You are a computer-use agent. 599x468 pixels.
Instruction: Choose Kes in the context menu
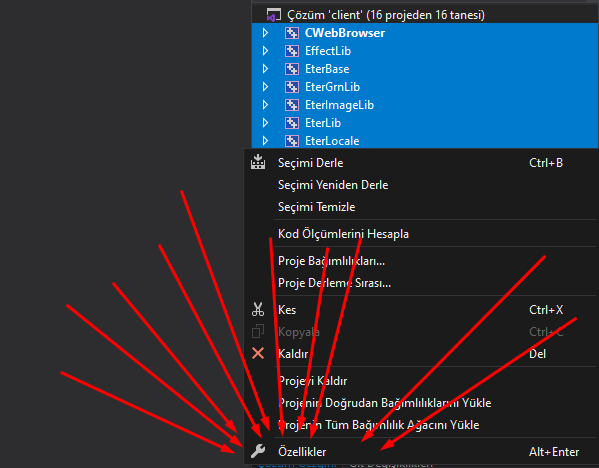point(420,310)
